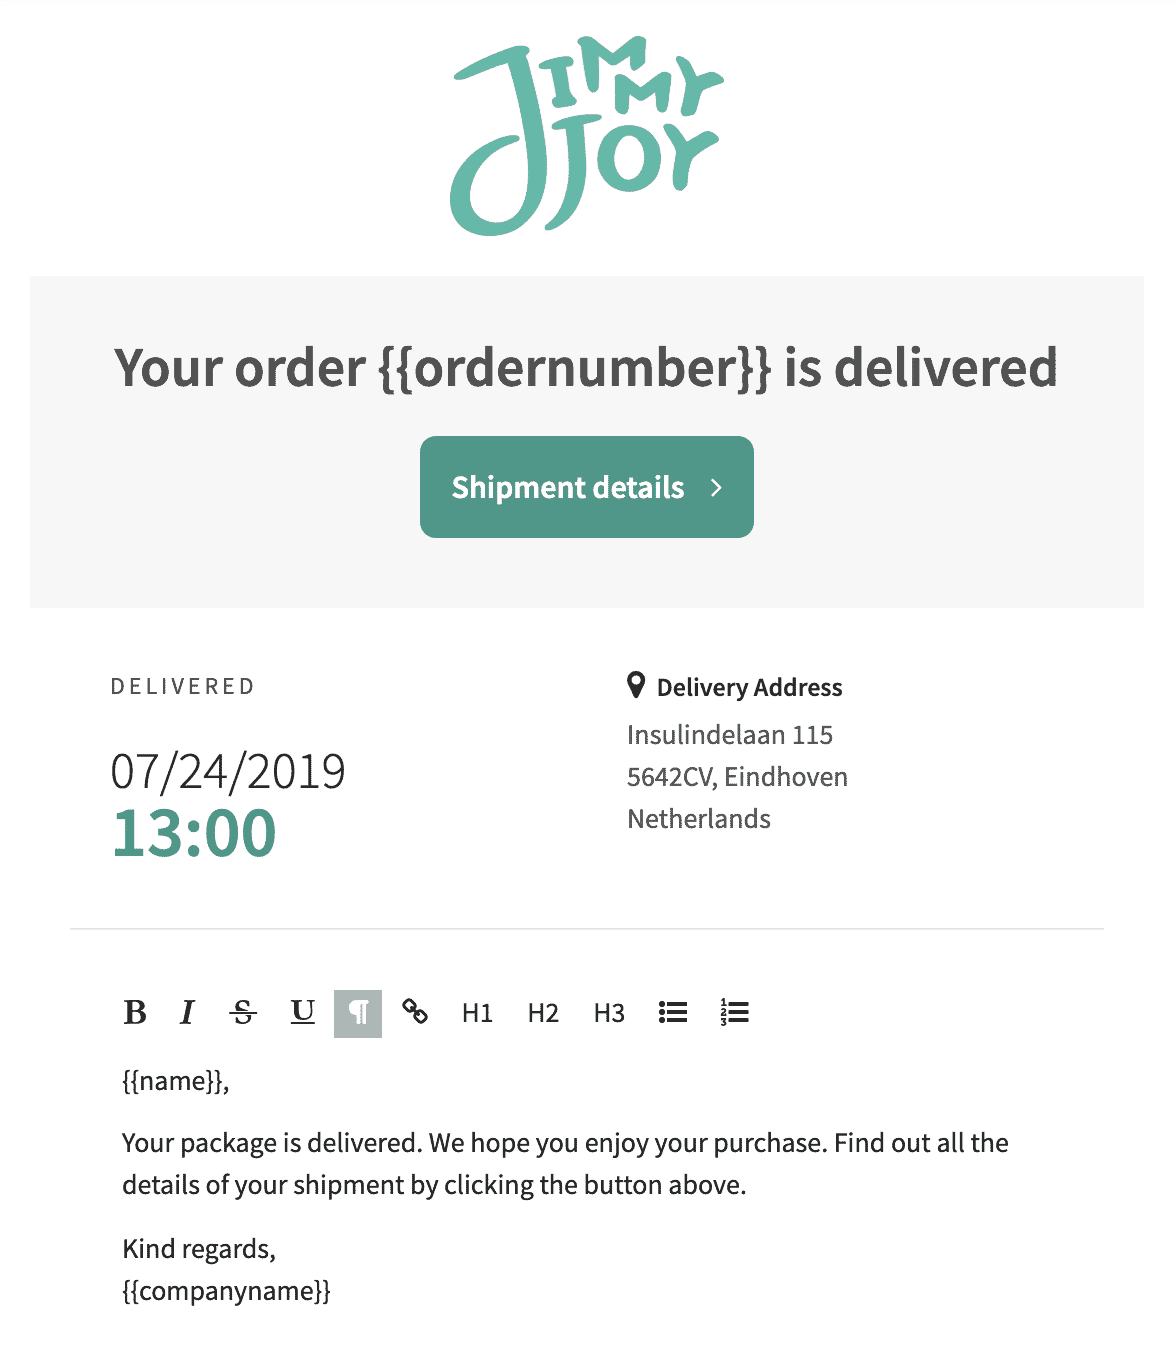Apply Heading 1 style
1176x1366 pixels.
[x=477, y=1013]
